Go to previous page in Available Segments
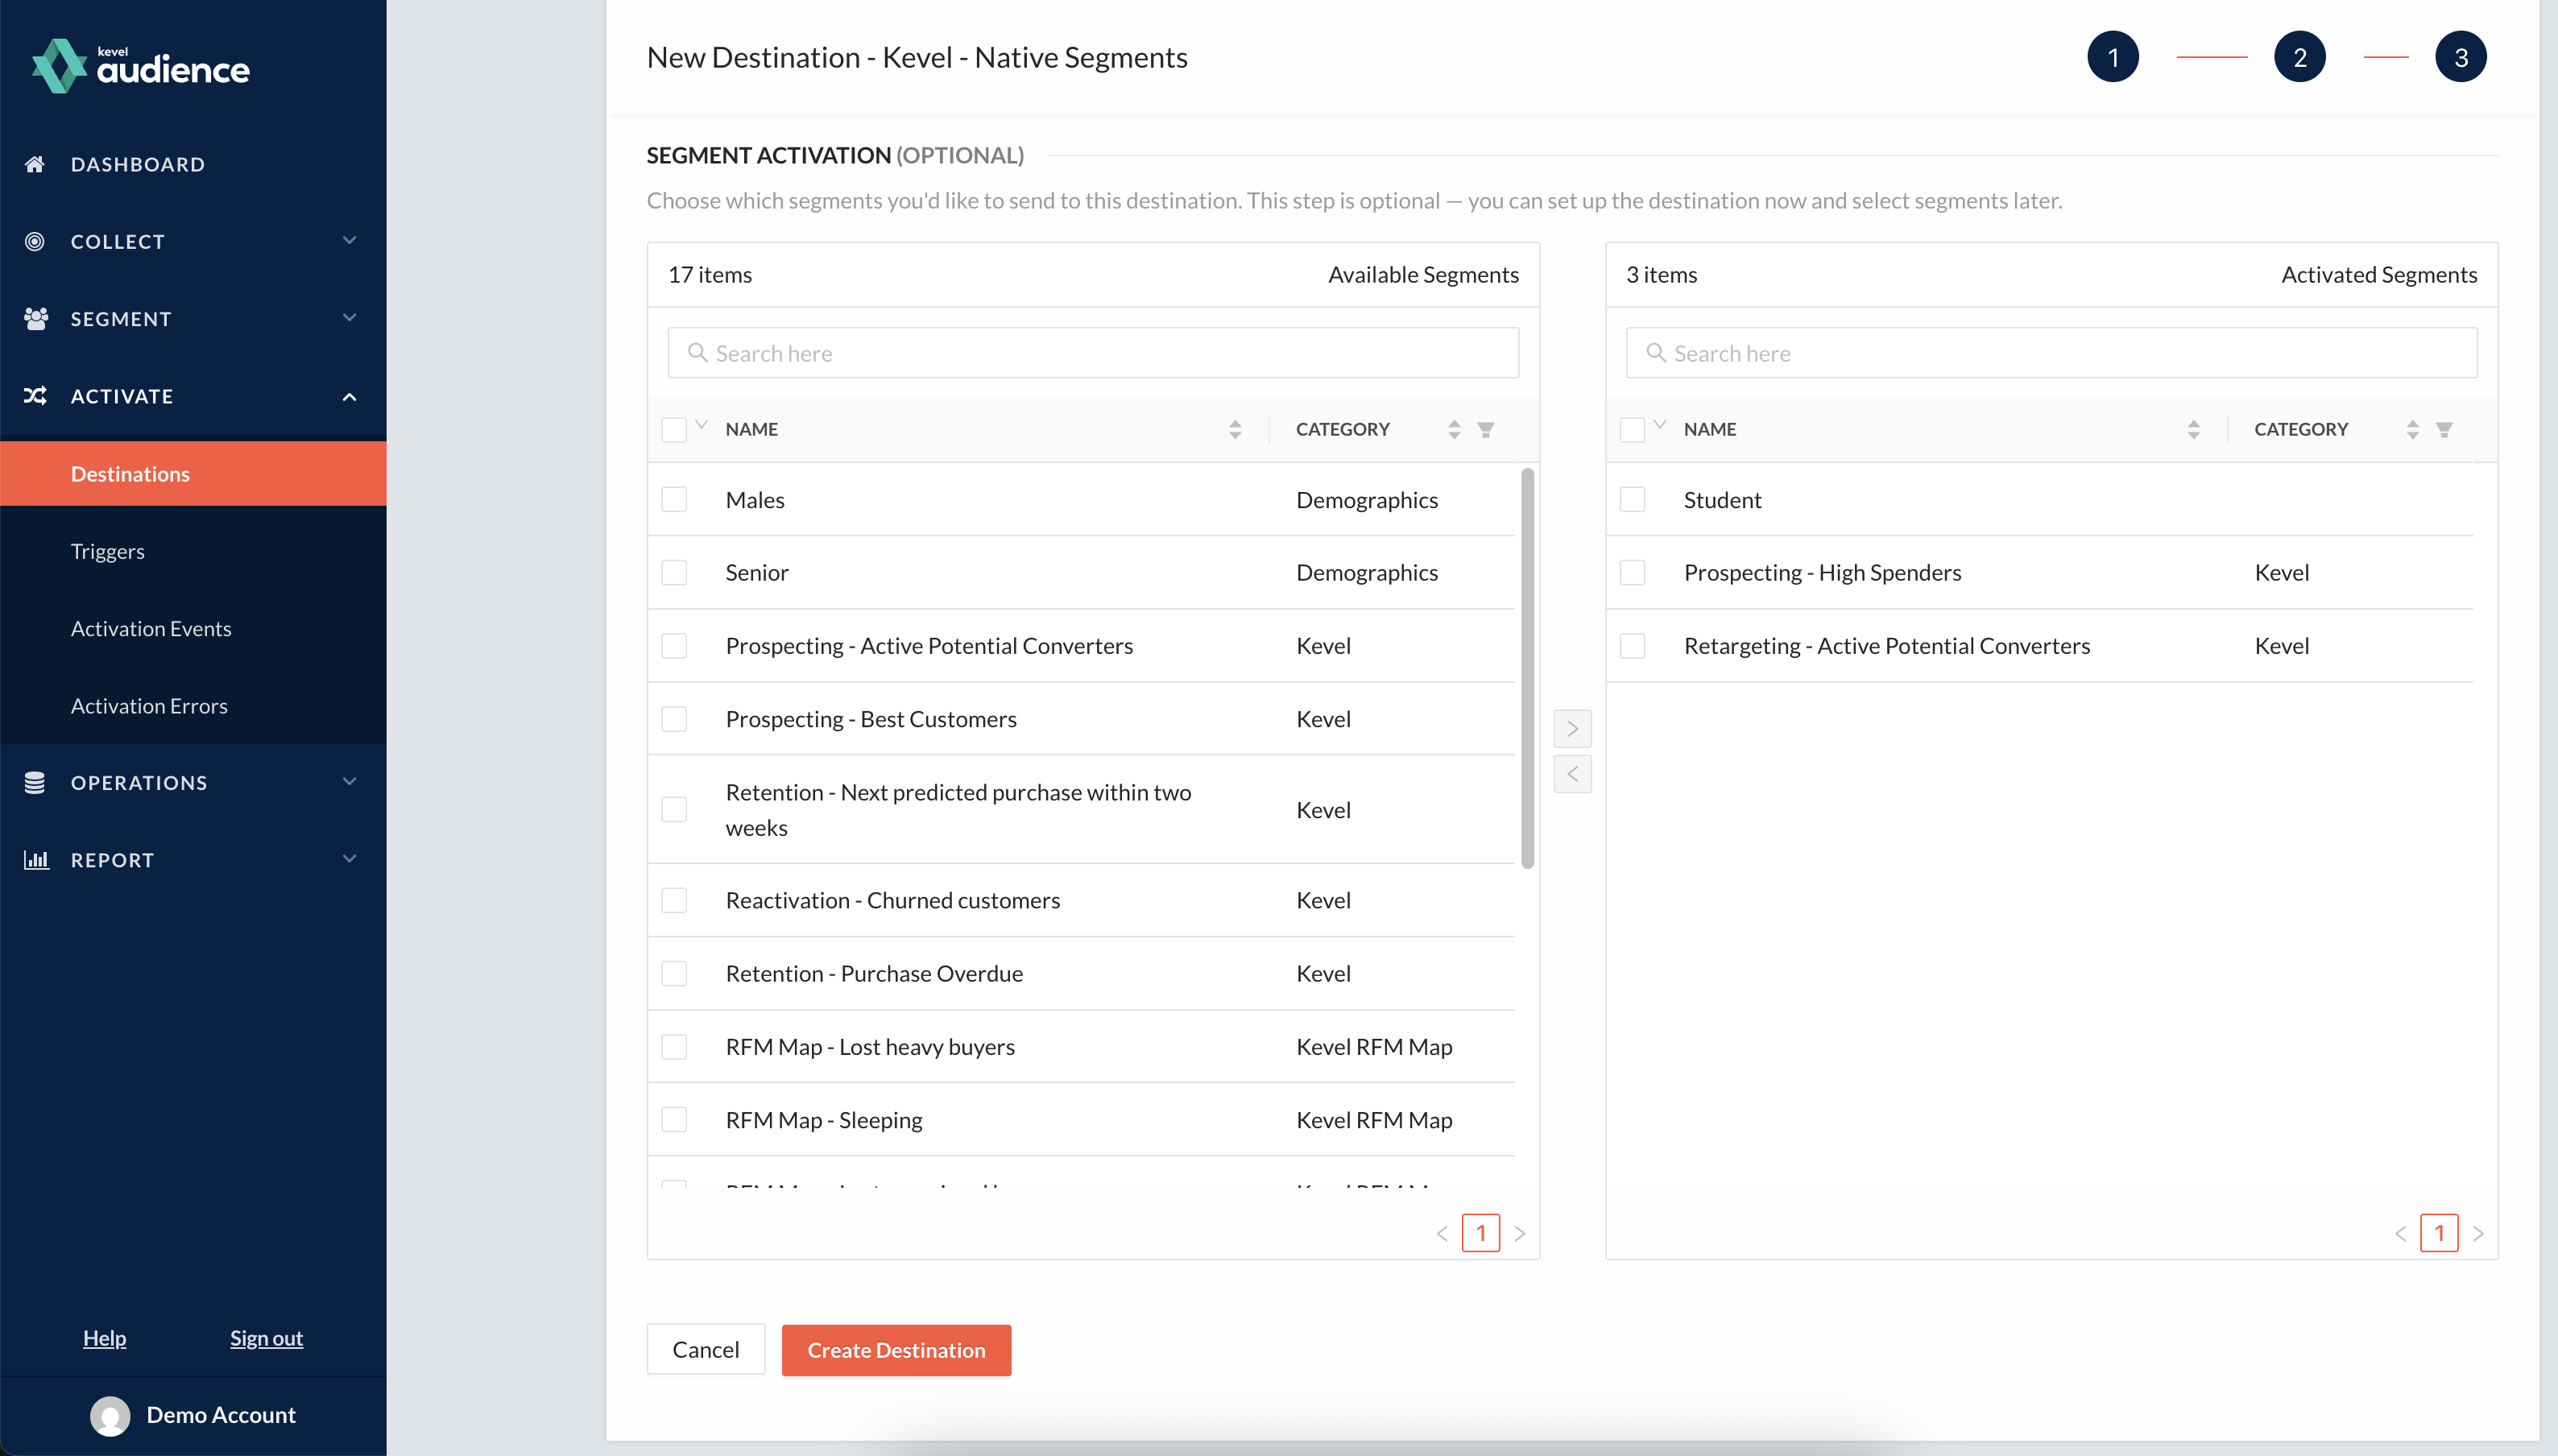 click(x=1442, y=1233)
